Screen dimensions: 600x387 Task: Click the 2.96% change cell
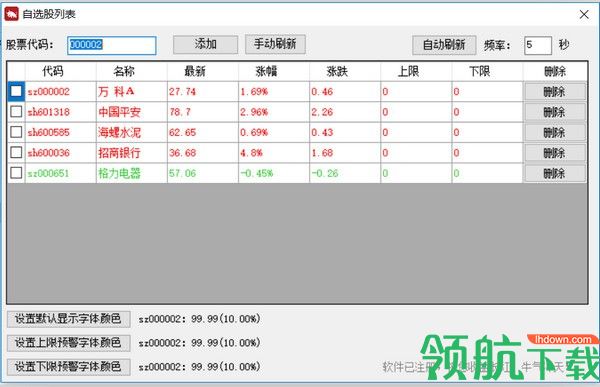274,112
